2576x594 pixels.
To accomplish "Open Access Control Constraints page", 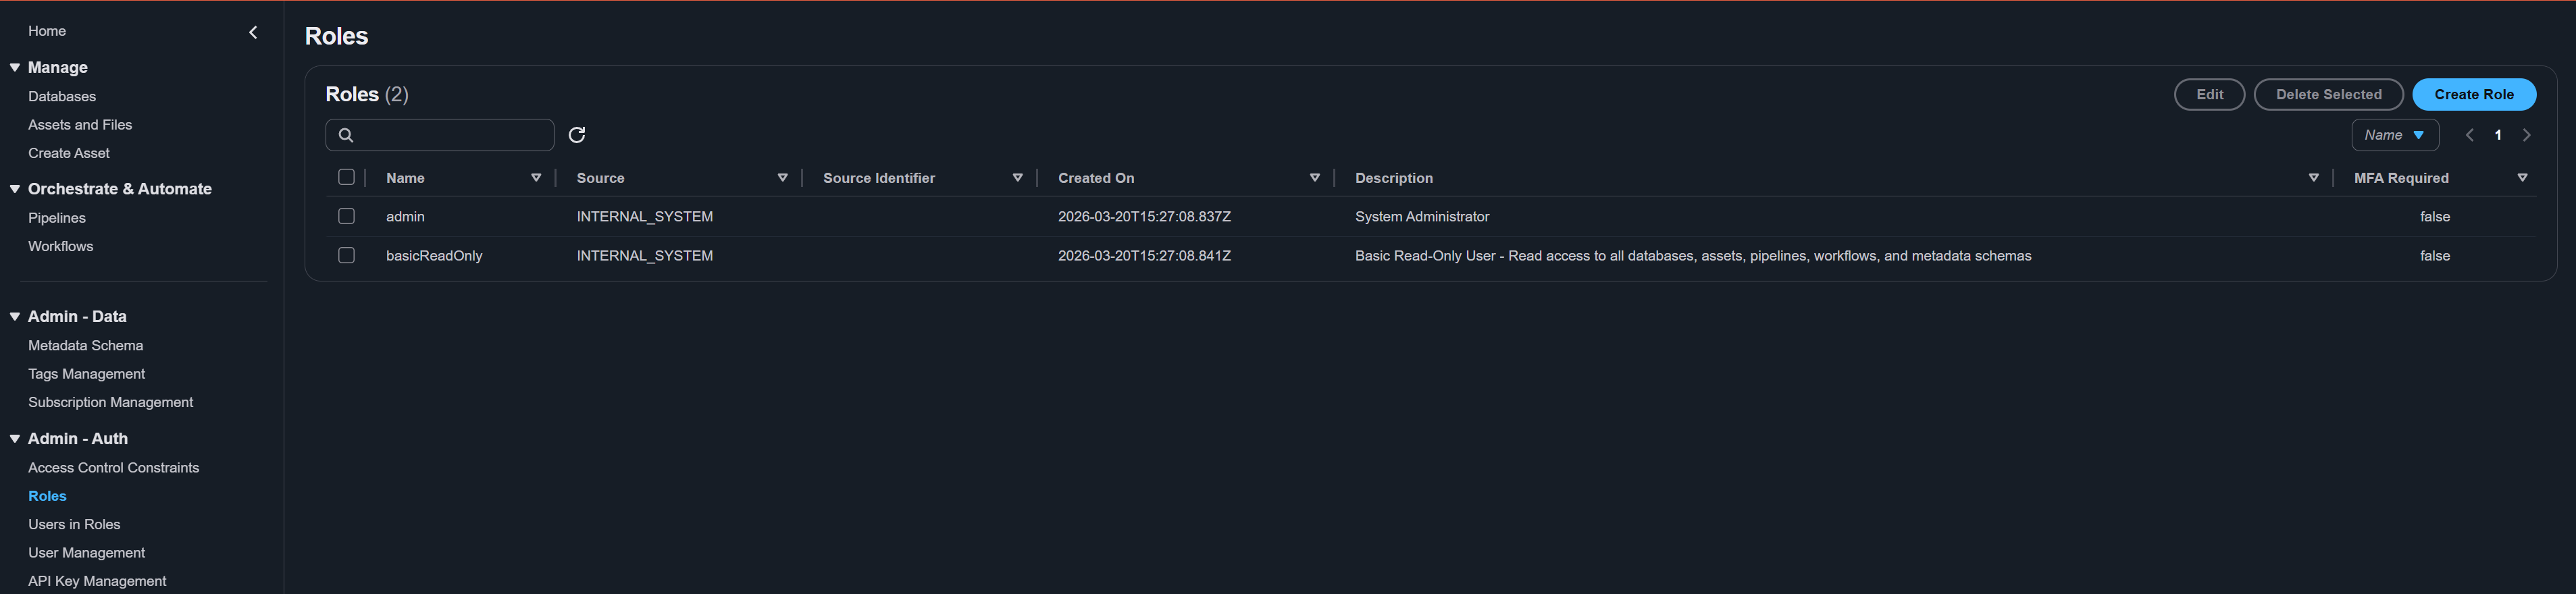I will tap(114, 467).
